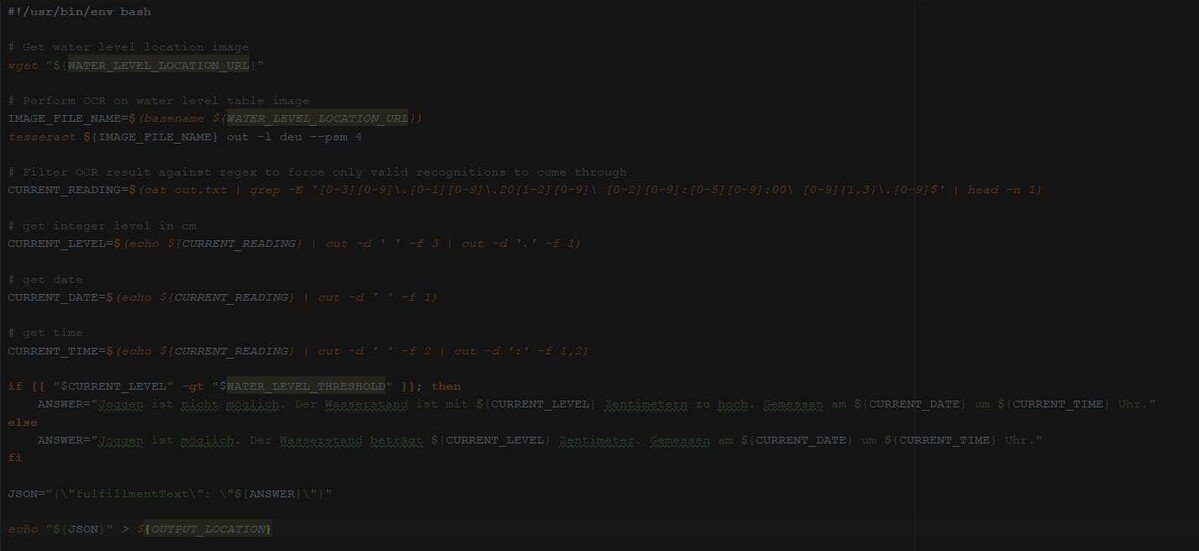Click the words 'zu hoch'
Viewport: 1199px width, 551px height.
pyautogui.click(x=722, y=404)
